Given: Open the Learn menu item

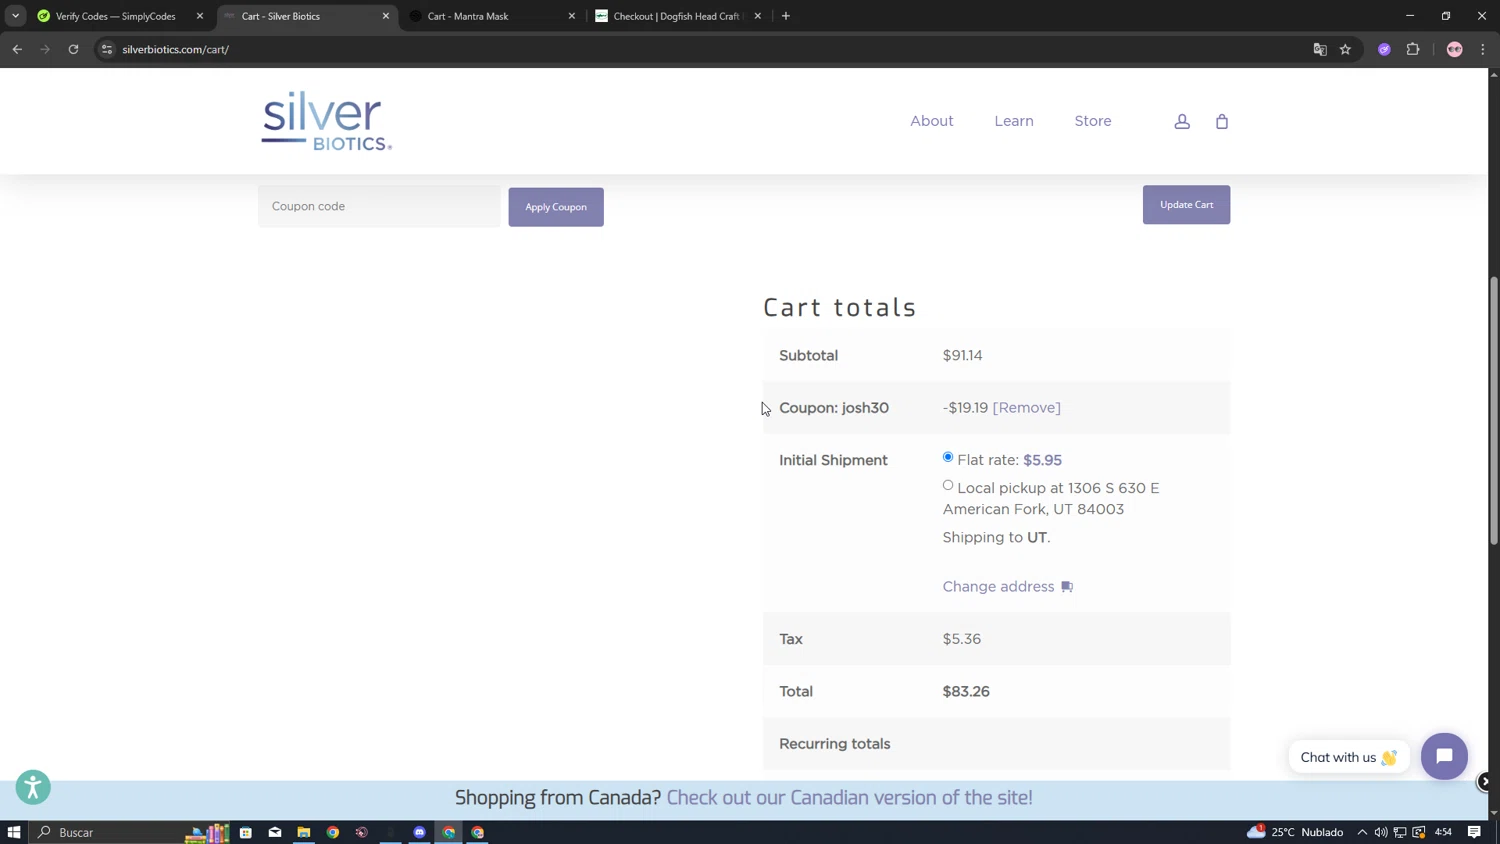Looking at the screenshot, I should tap(1014, 121).
